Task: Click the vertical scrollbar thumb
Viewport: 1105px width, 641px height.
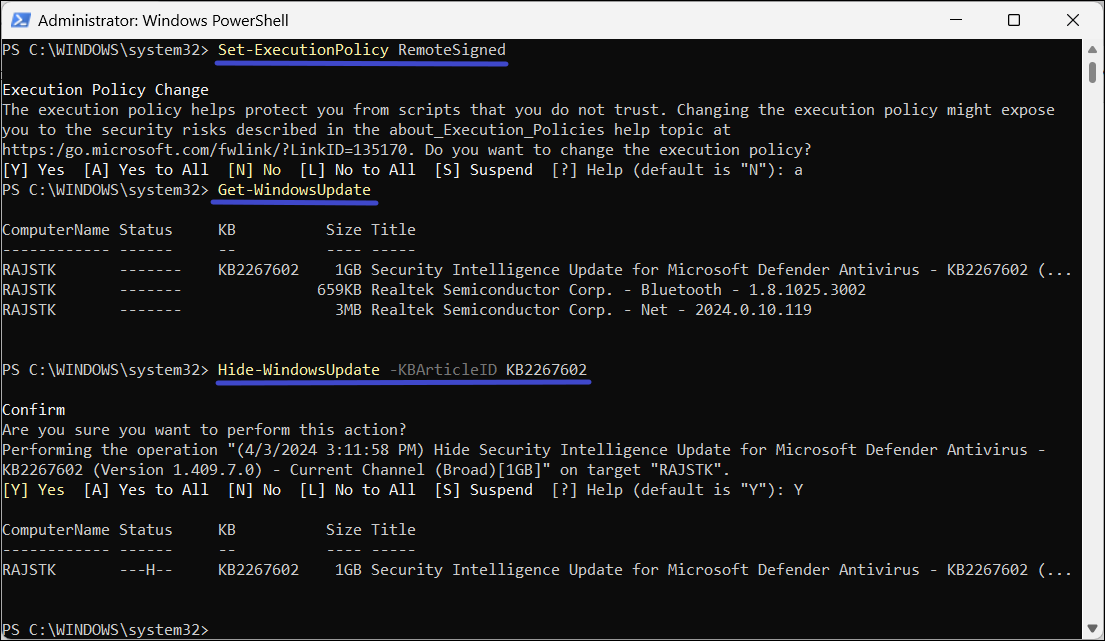Action: click(1093, 74)
